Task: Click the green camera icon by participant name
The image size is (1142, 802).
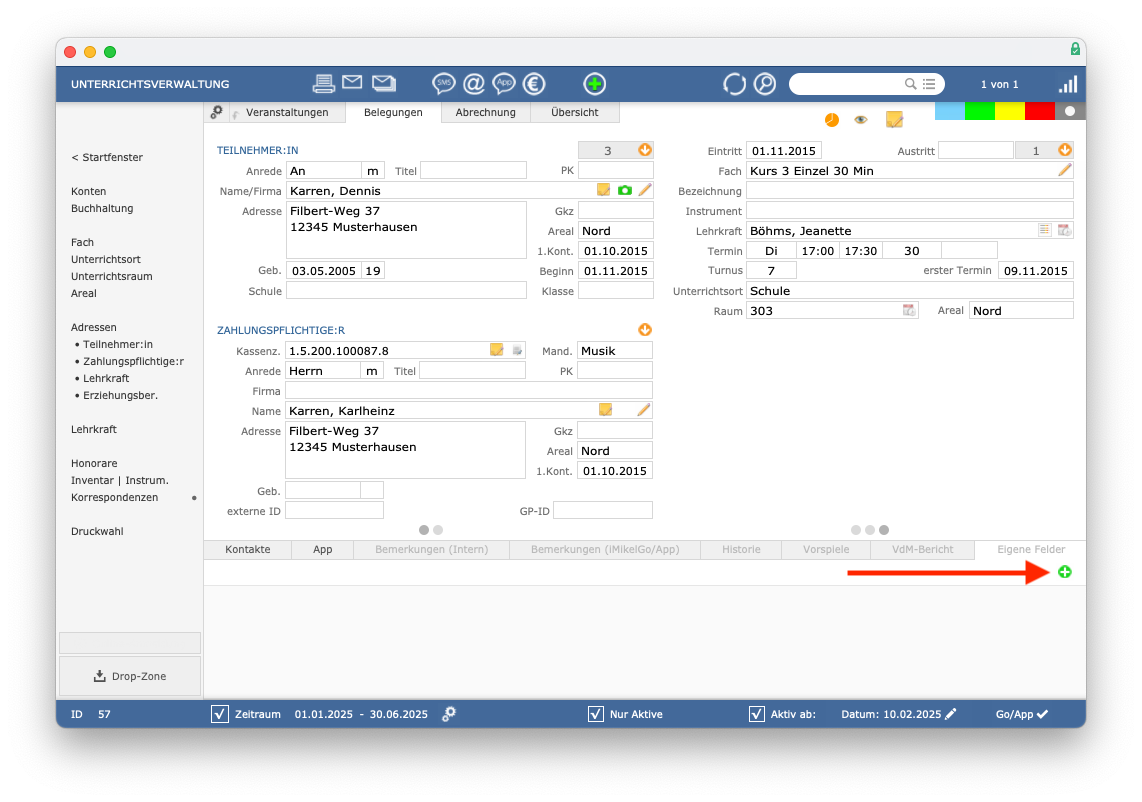Action: (624, 190)
